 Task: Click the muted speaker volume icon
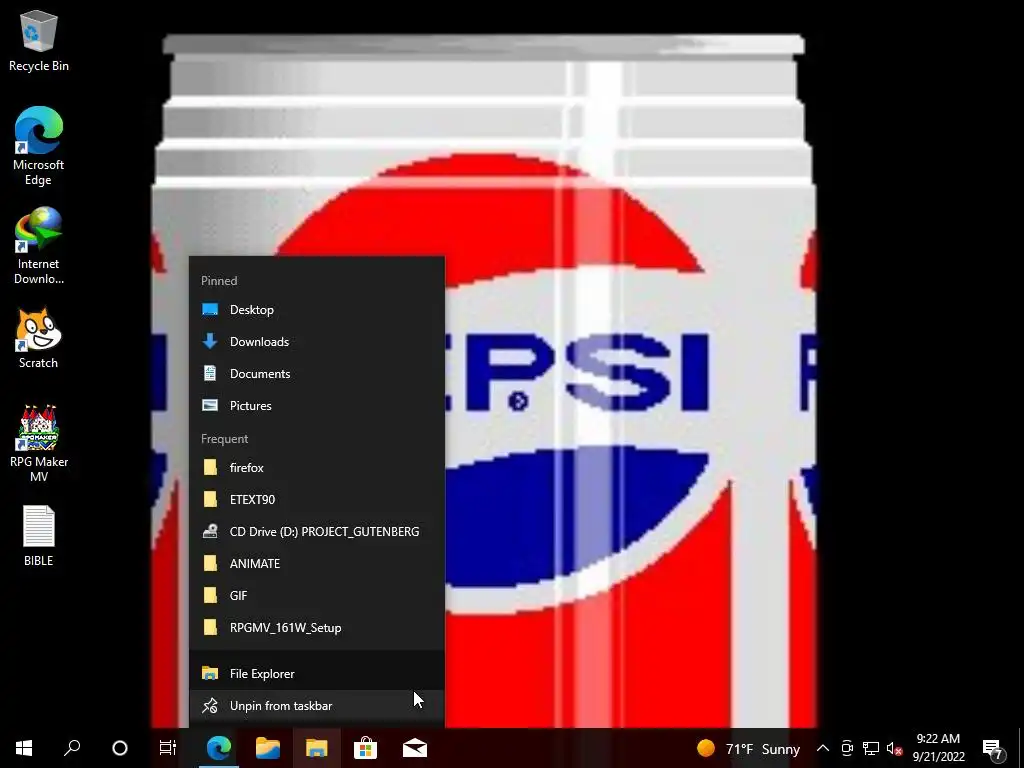(894, 748)
